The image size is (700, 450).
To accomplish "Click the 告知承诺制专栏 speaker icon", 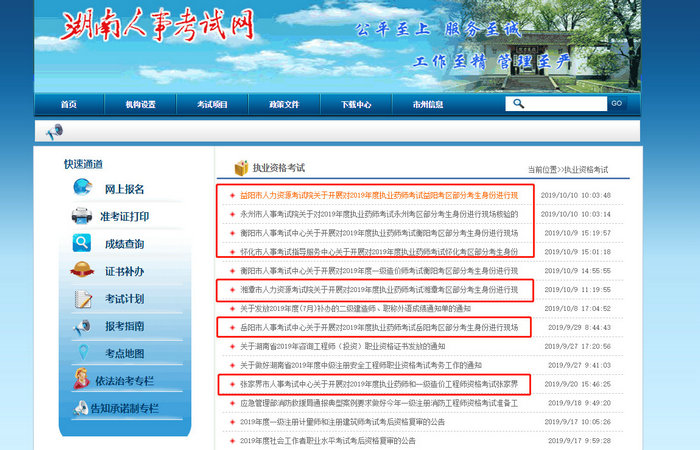I will tap(82, 408).
